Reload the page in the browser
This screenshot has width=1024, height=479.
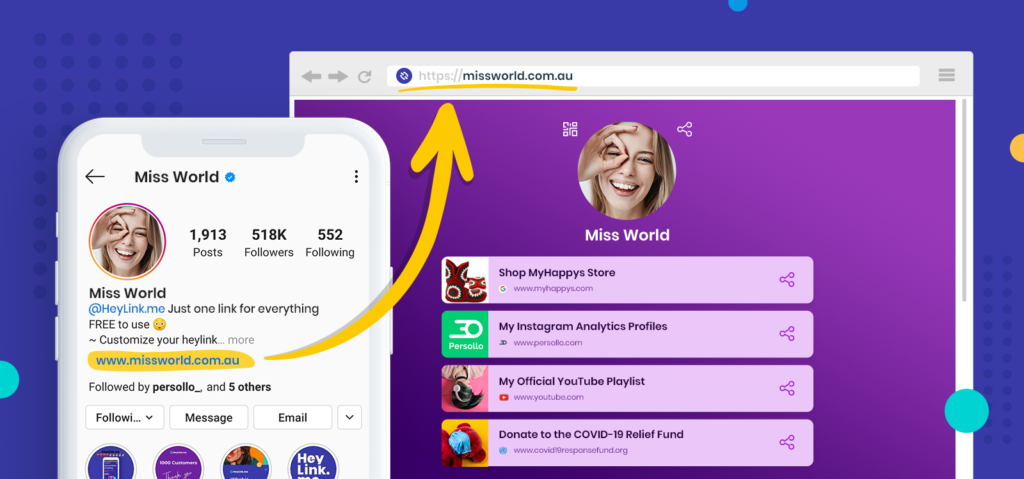[365, 76]
